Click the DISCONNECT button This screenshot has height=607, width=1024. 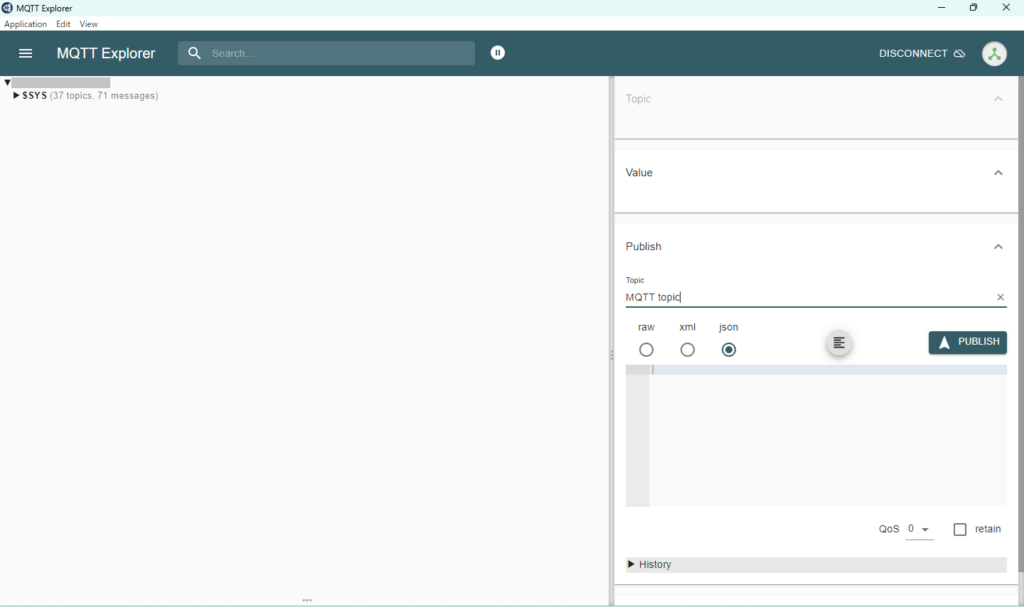[921, 54]
